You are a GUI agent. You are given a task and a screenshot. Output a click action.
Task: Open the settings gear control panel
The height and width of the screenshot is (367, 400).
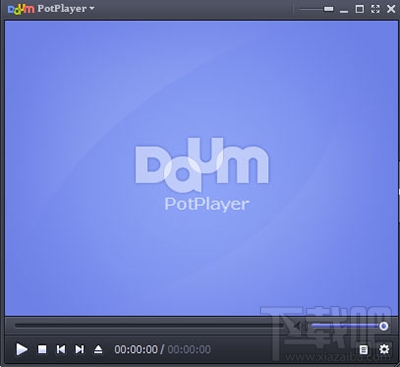pos(384,349)
